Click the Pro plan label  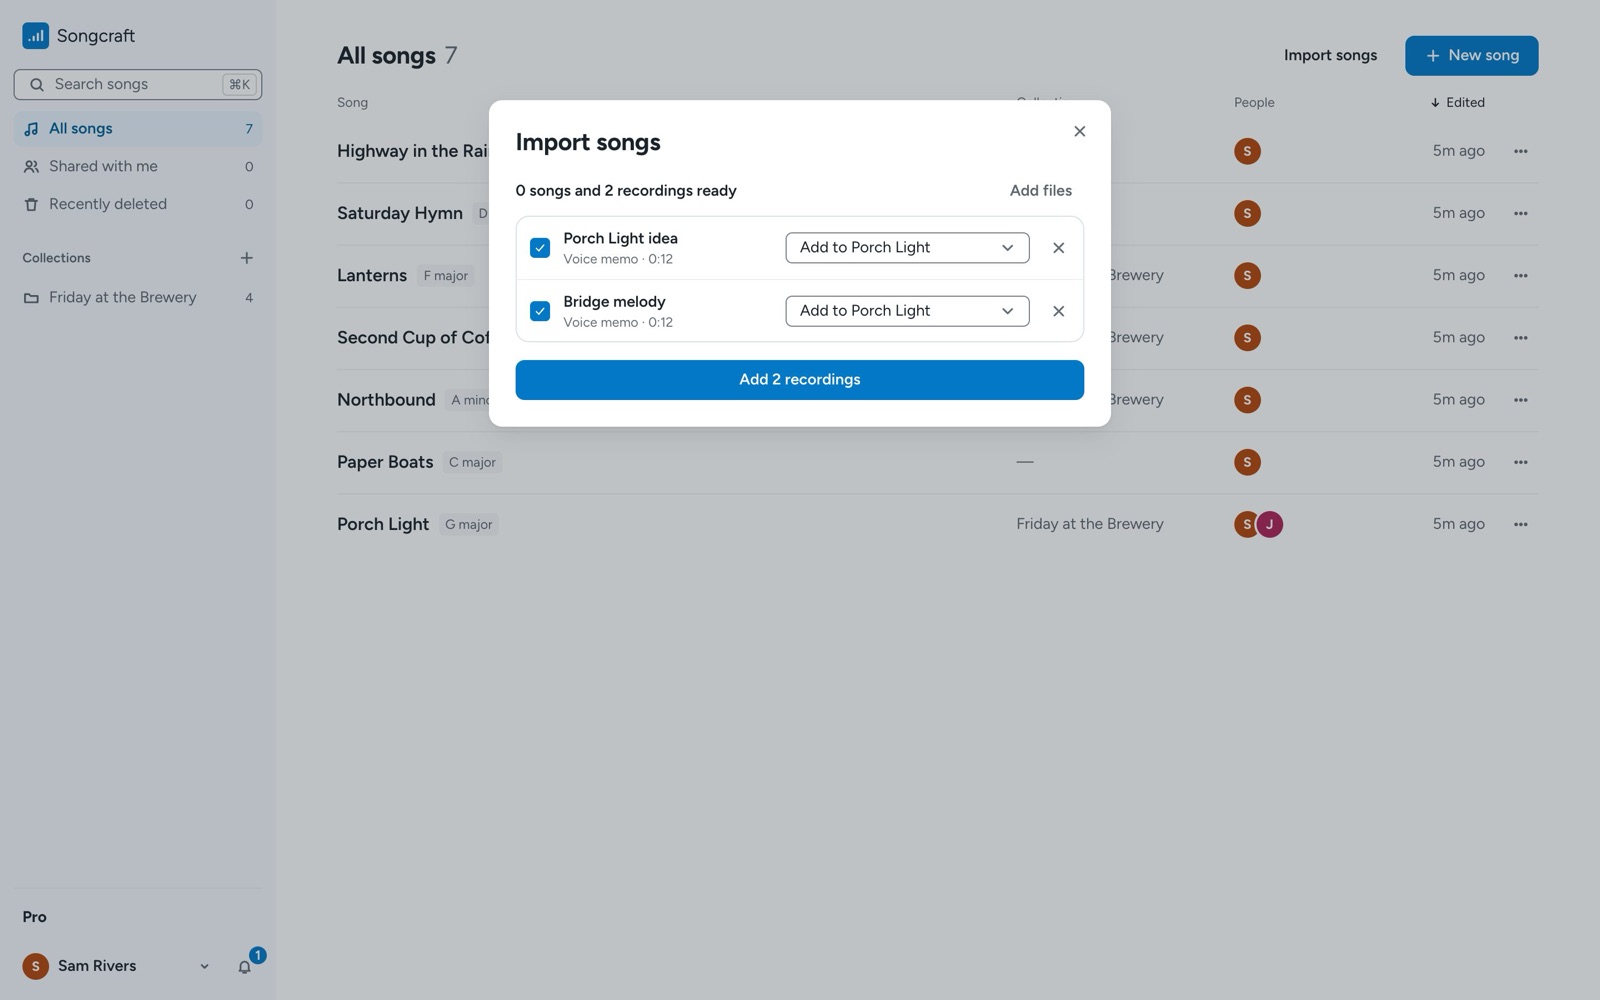(x=35, y=917)
